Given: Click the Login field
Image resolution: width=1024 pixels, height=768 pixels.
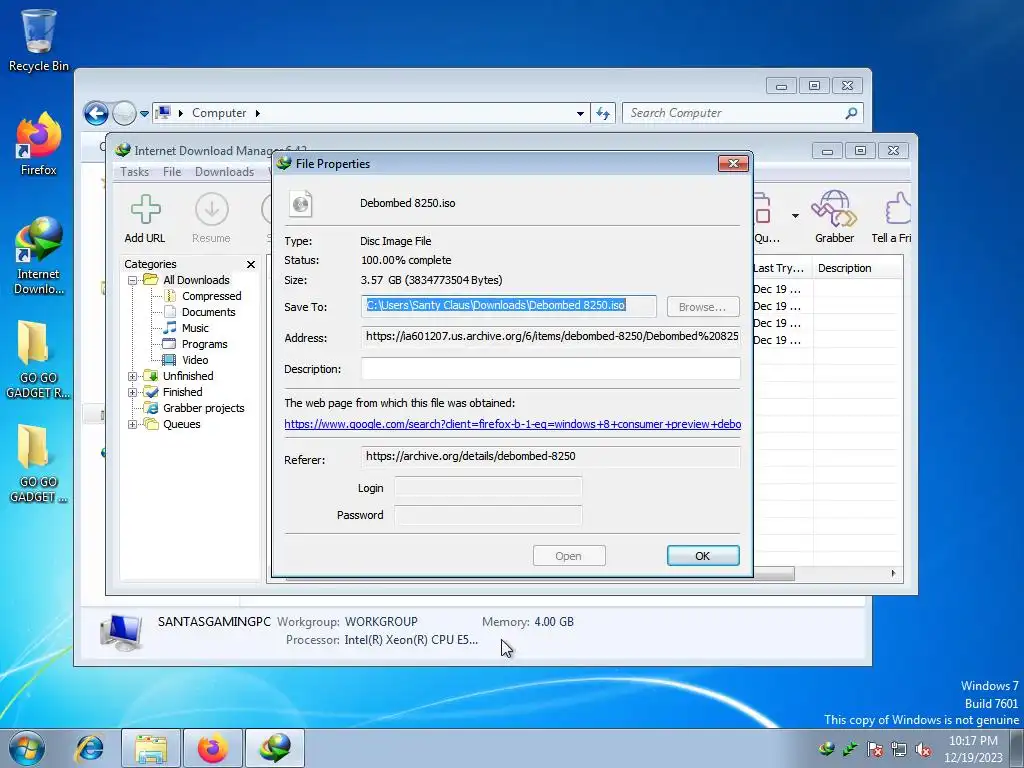Looking at the screenshot, I should (x=488, y=487).
